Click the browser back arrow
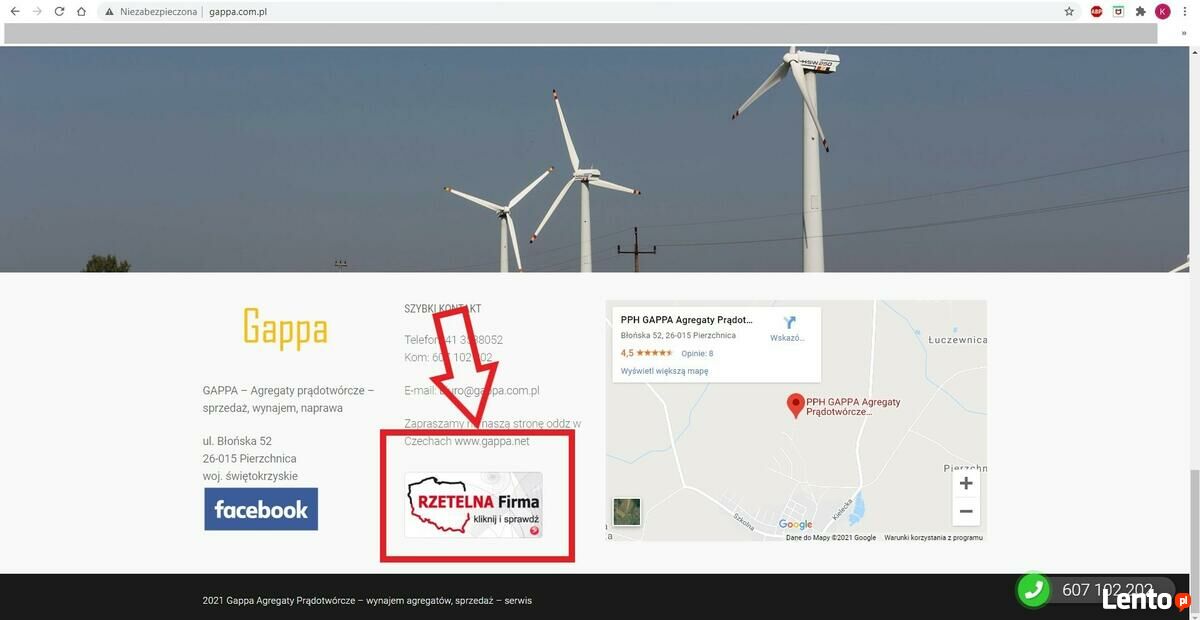1200x620 pixels. click(x=15, y=12)
